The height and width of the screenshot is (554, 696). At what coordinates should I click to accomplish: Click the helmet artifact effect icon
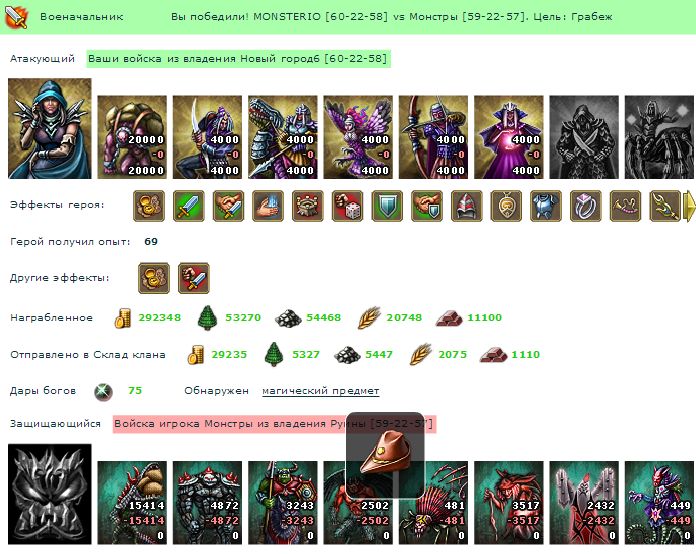467,206
